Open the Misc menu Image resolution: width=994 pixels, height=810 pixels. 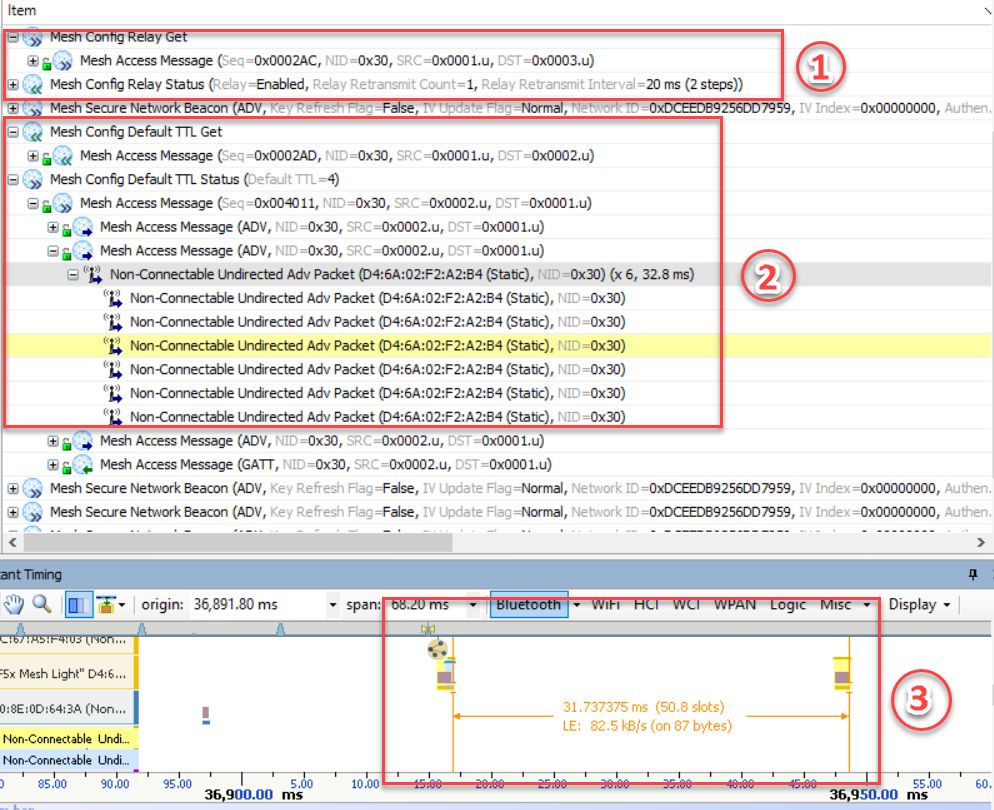coord(842,604)
